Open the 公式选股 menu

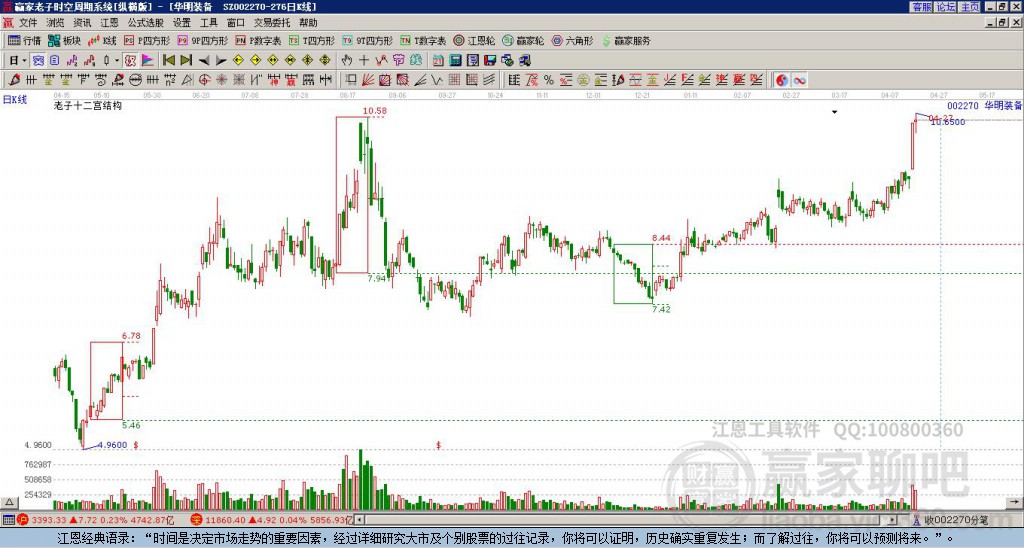145,23
